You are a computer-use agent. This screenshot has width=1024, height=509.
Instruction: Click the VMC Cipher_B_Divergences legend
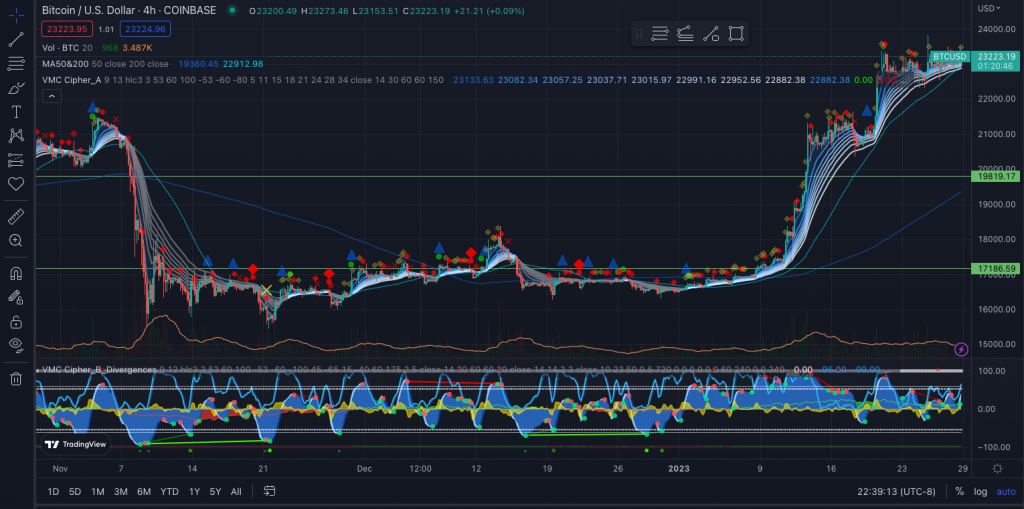click(99, 370)
